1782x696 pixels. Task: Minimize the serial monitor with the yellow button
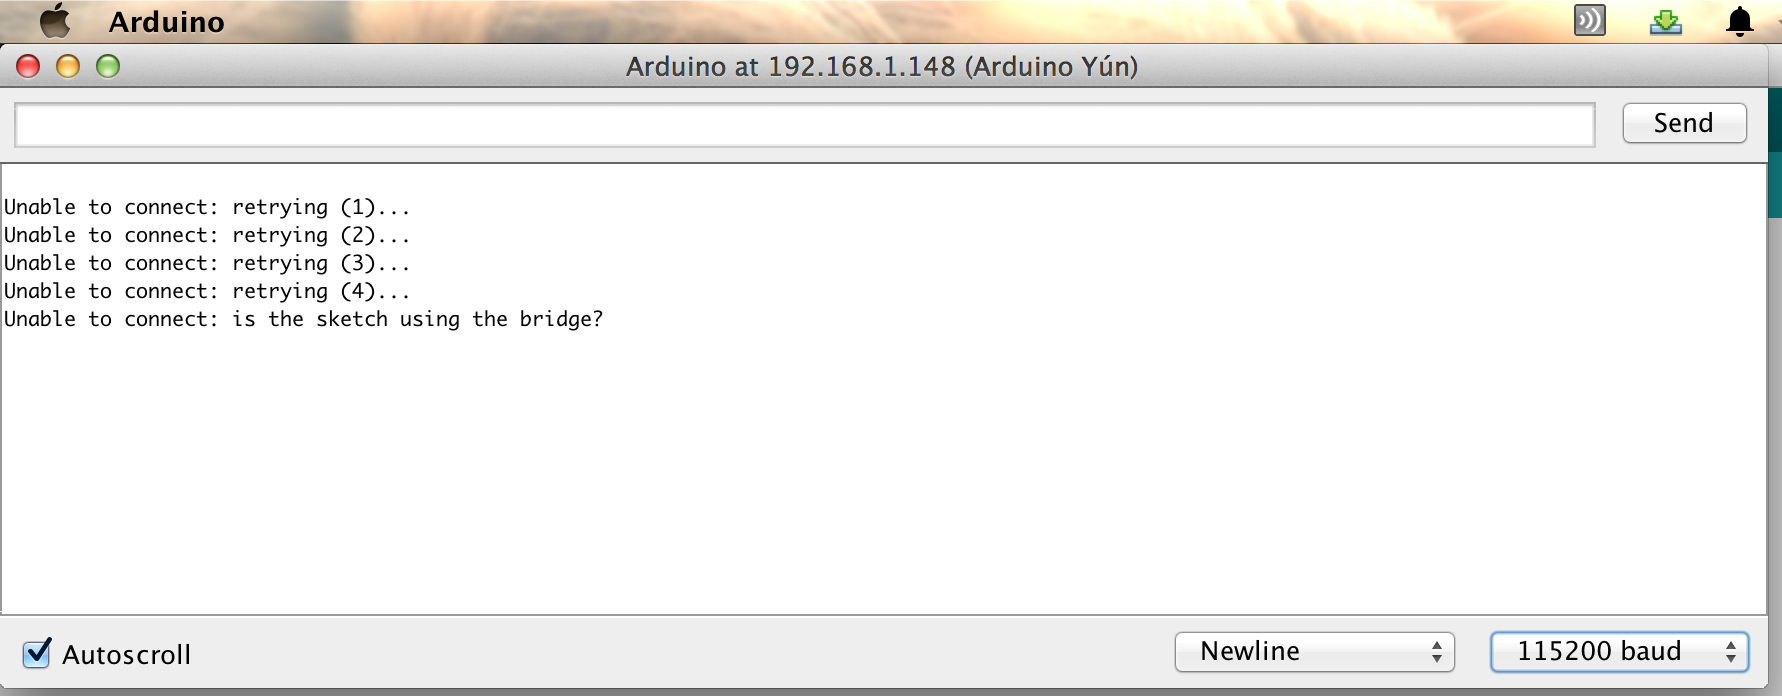68,66
